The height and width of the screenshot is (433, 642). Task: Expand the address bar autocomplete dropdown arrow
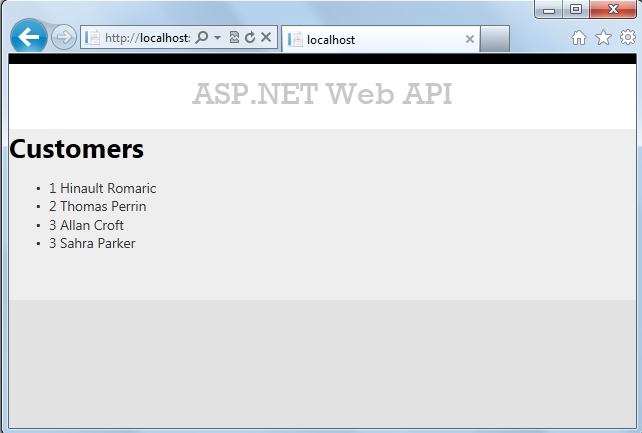[x=217, y=38]
